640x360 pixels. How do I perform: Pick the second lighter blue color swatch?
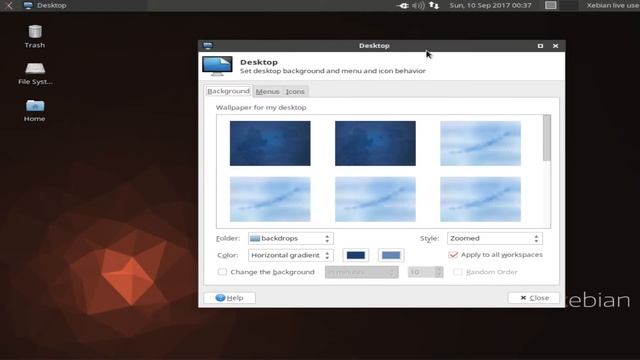[391, 255]
